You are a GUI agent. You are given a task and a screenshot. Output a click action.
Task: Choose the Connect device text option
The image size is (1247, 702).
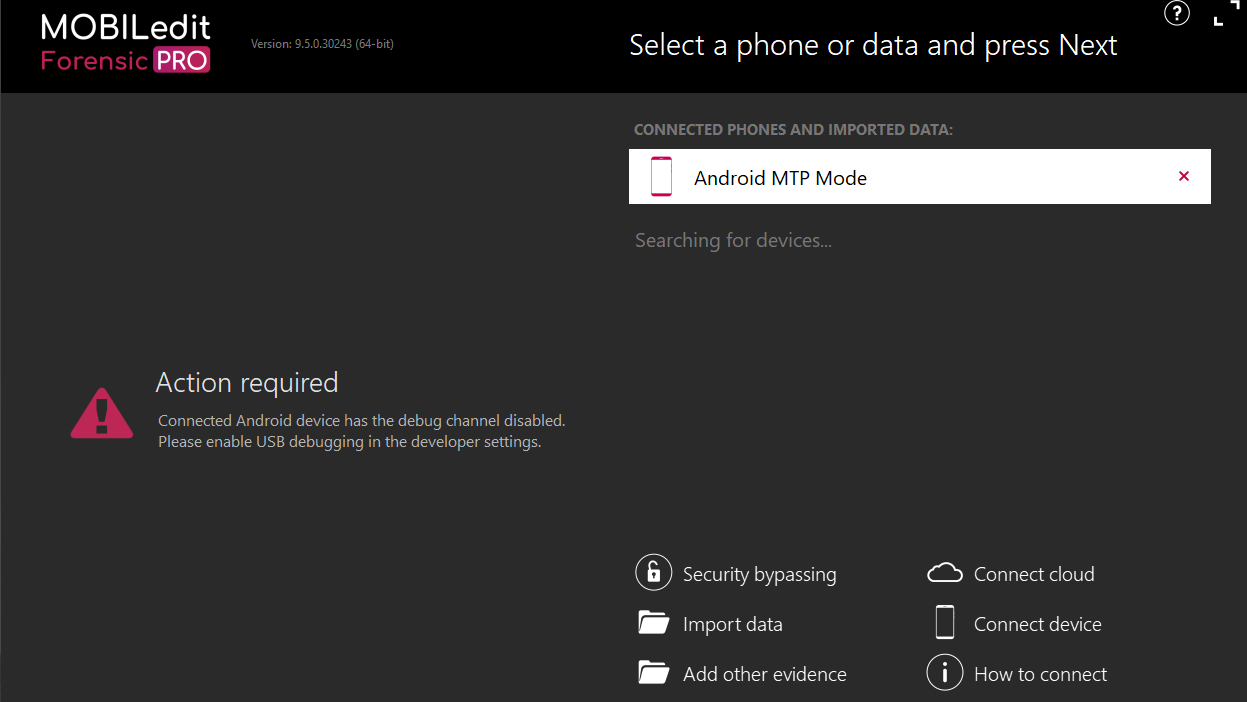[x=1038, y=624]
